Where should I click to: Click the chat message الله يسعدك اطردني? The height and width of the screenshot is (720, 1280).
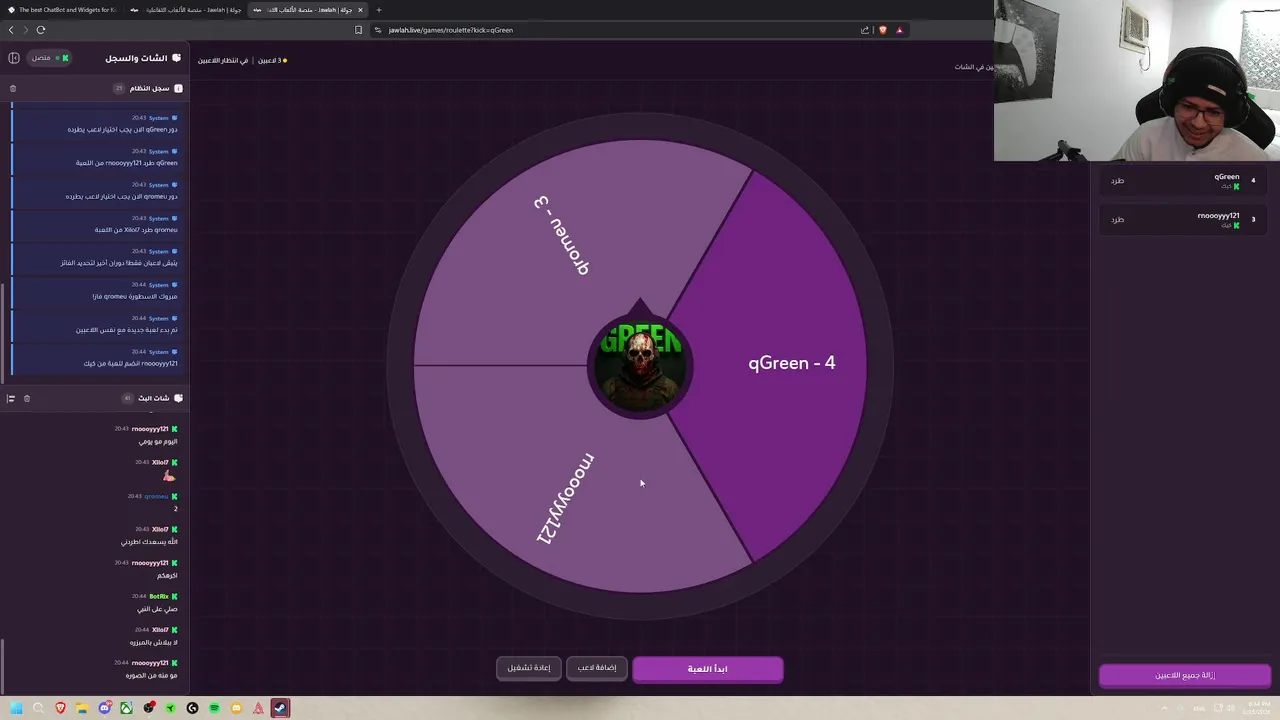pyautogui.click(x=150, y=542)
